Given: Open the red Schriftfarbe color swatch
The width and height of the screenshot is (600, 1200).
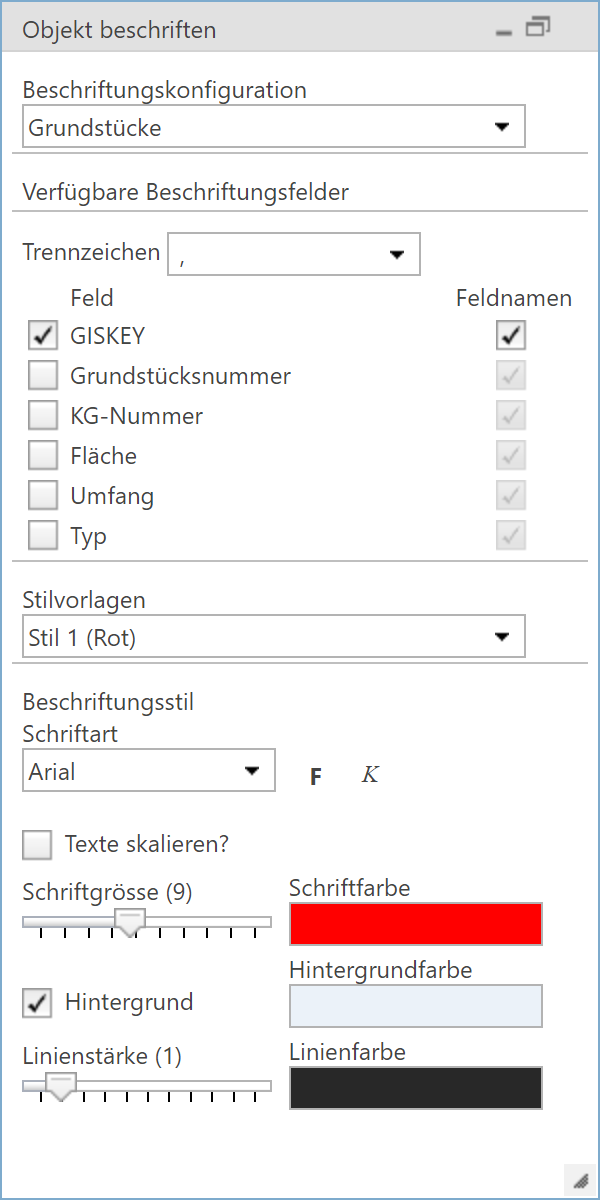Looking at the screenshot, I should pyautogui.click(x=415, y=924).
